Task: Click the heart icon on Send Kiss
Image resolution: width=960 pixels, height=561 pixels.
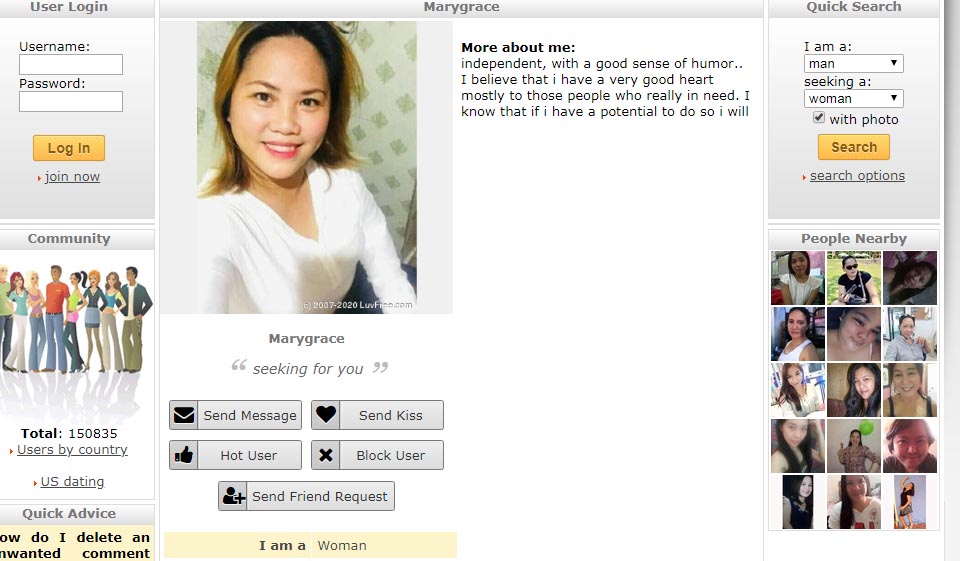Action: (326, 415)
